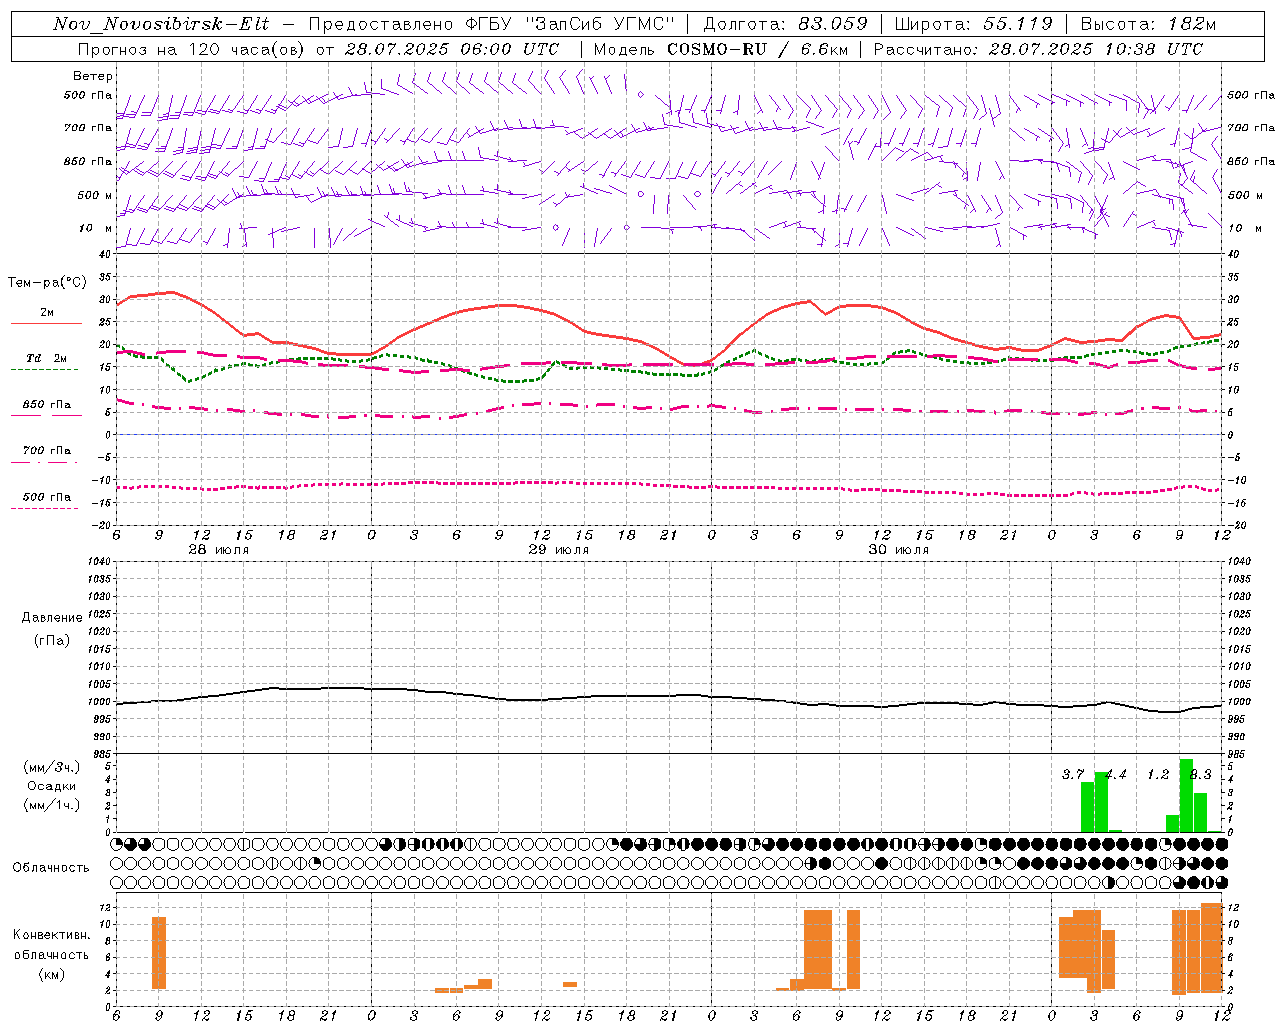This screenshot has height=1024, width=1280.
Task: Click the precipitation total 3.7
Action: point(1073,774)
